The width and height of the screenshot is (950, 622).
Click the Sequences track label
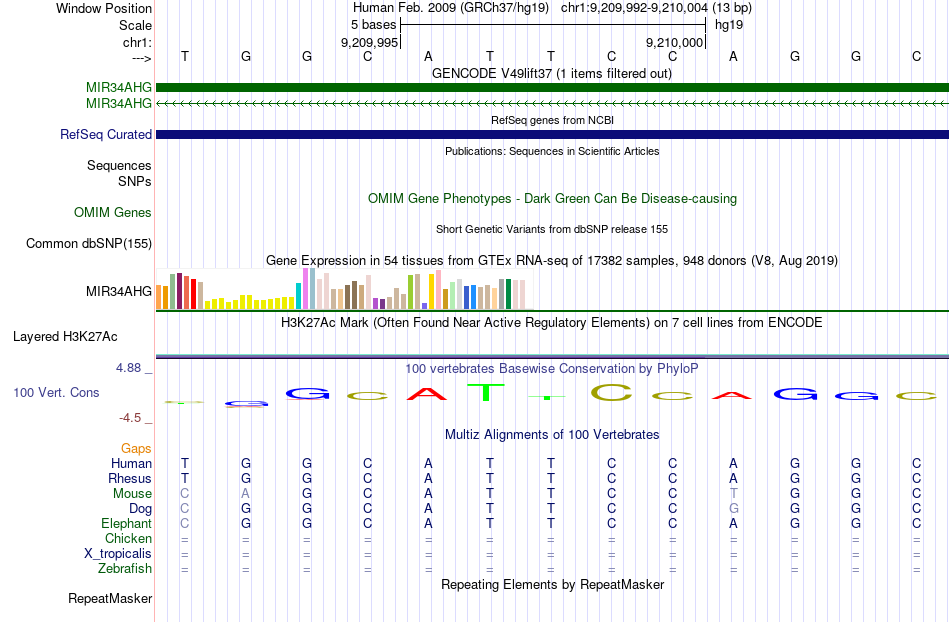coord(119,165)
